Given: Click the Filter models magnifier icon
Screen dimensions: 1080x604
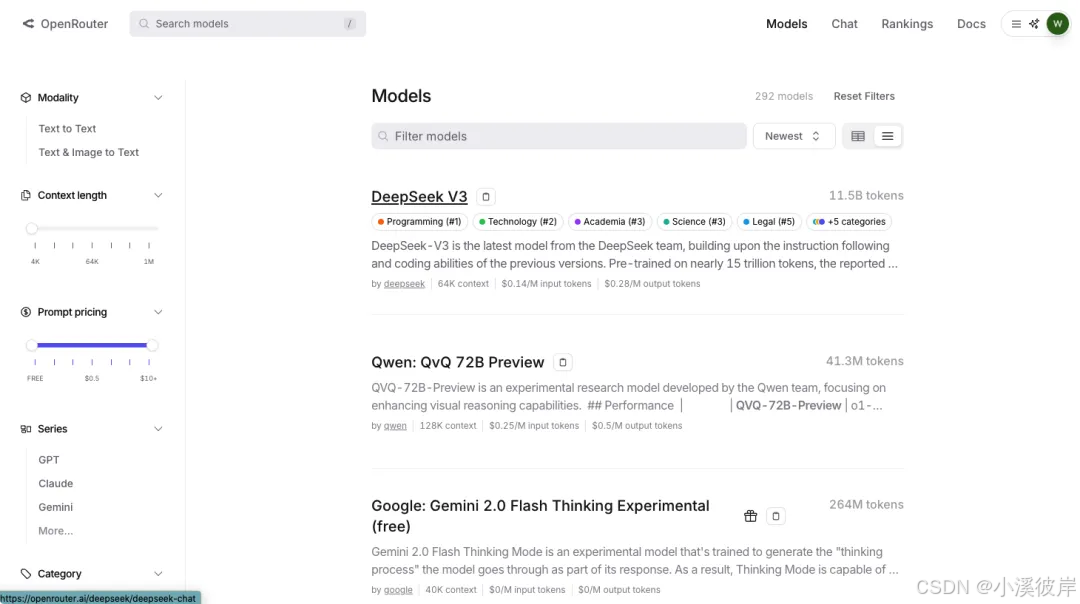Looking at the screenshot, I should [x=383, y=136].
